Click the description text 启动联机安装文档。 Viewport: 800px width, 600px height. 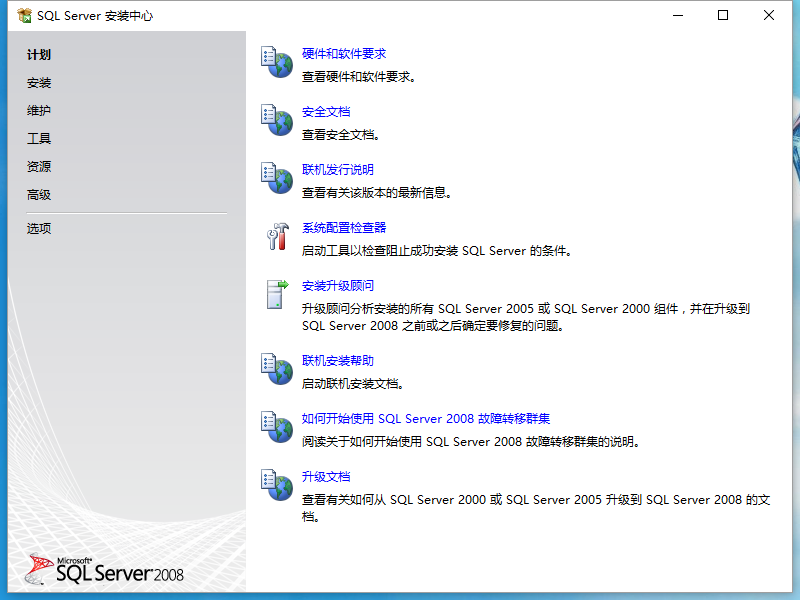click(x=353, y=384)
